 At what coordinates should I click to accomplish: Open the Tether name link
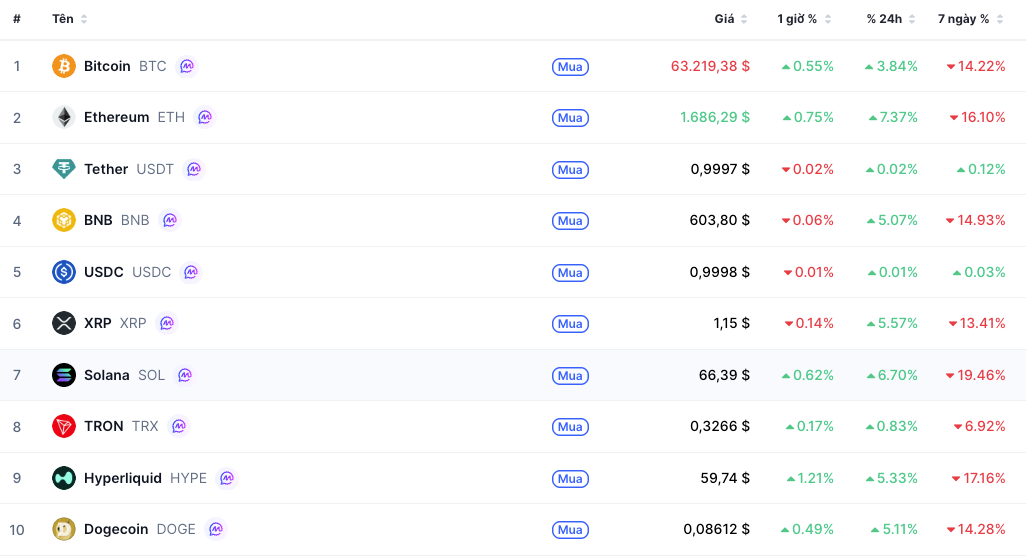click(x=106, y=169)
